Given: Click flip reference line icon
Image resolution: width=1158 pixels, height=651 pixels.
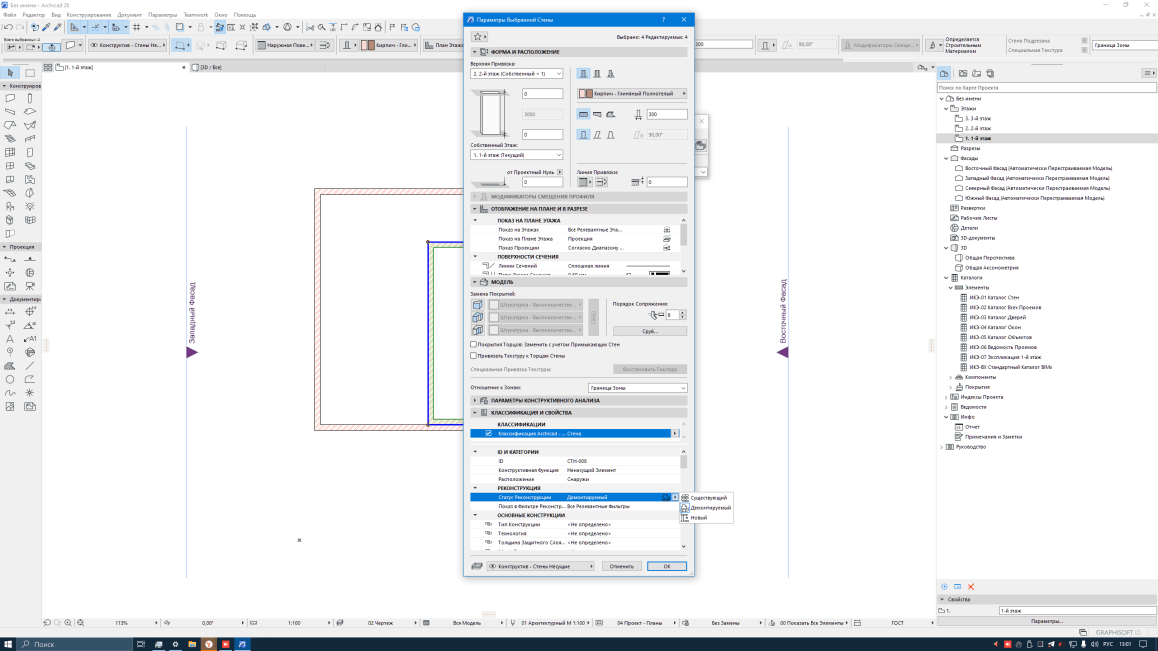Looking at the screenshot, I should pos(601,182).
